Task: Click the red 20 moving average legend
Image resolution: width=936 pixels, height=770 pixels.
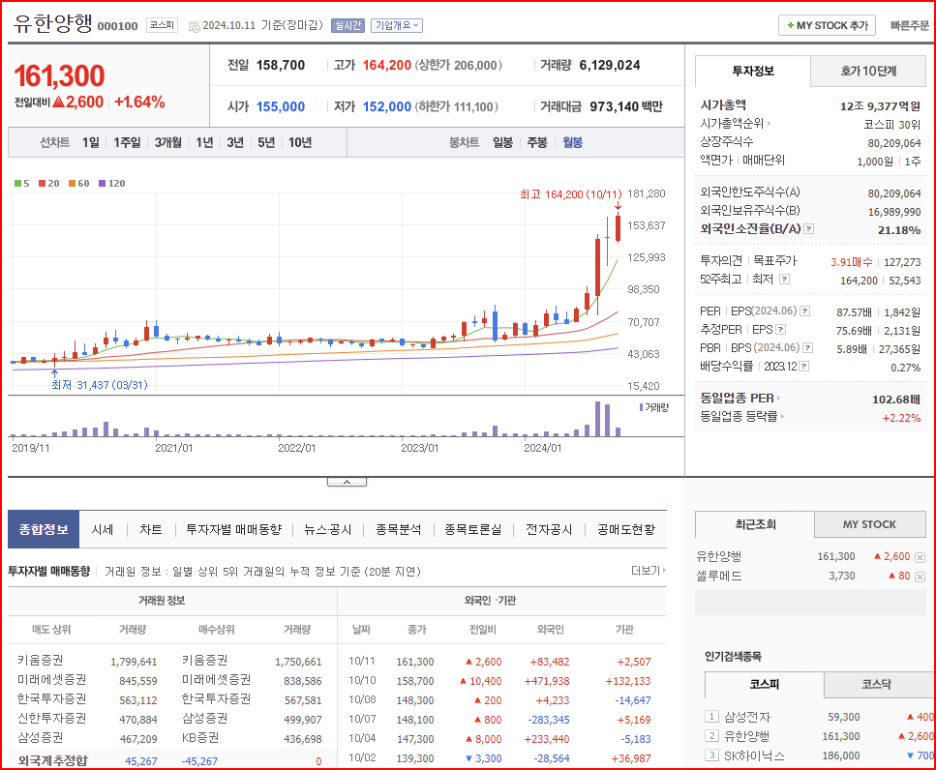Action: pos(49,183)
